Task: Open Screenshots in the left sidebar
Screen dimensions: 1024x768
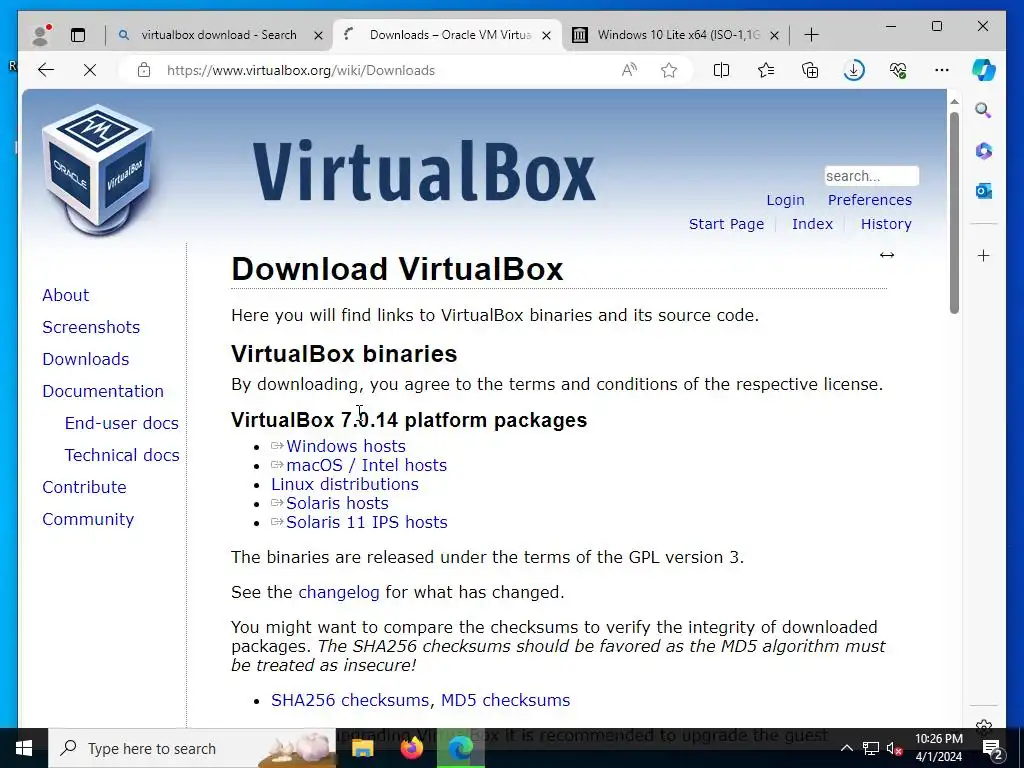Action: click(91, 327)
